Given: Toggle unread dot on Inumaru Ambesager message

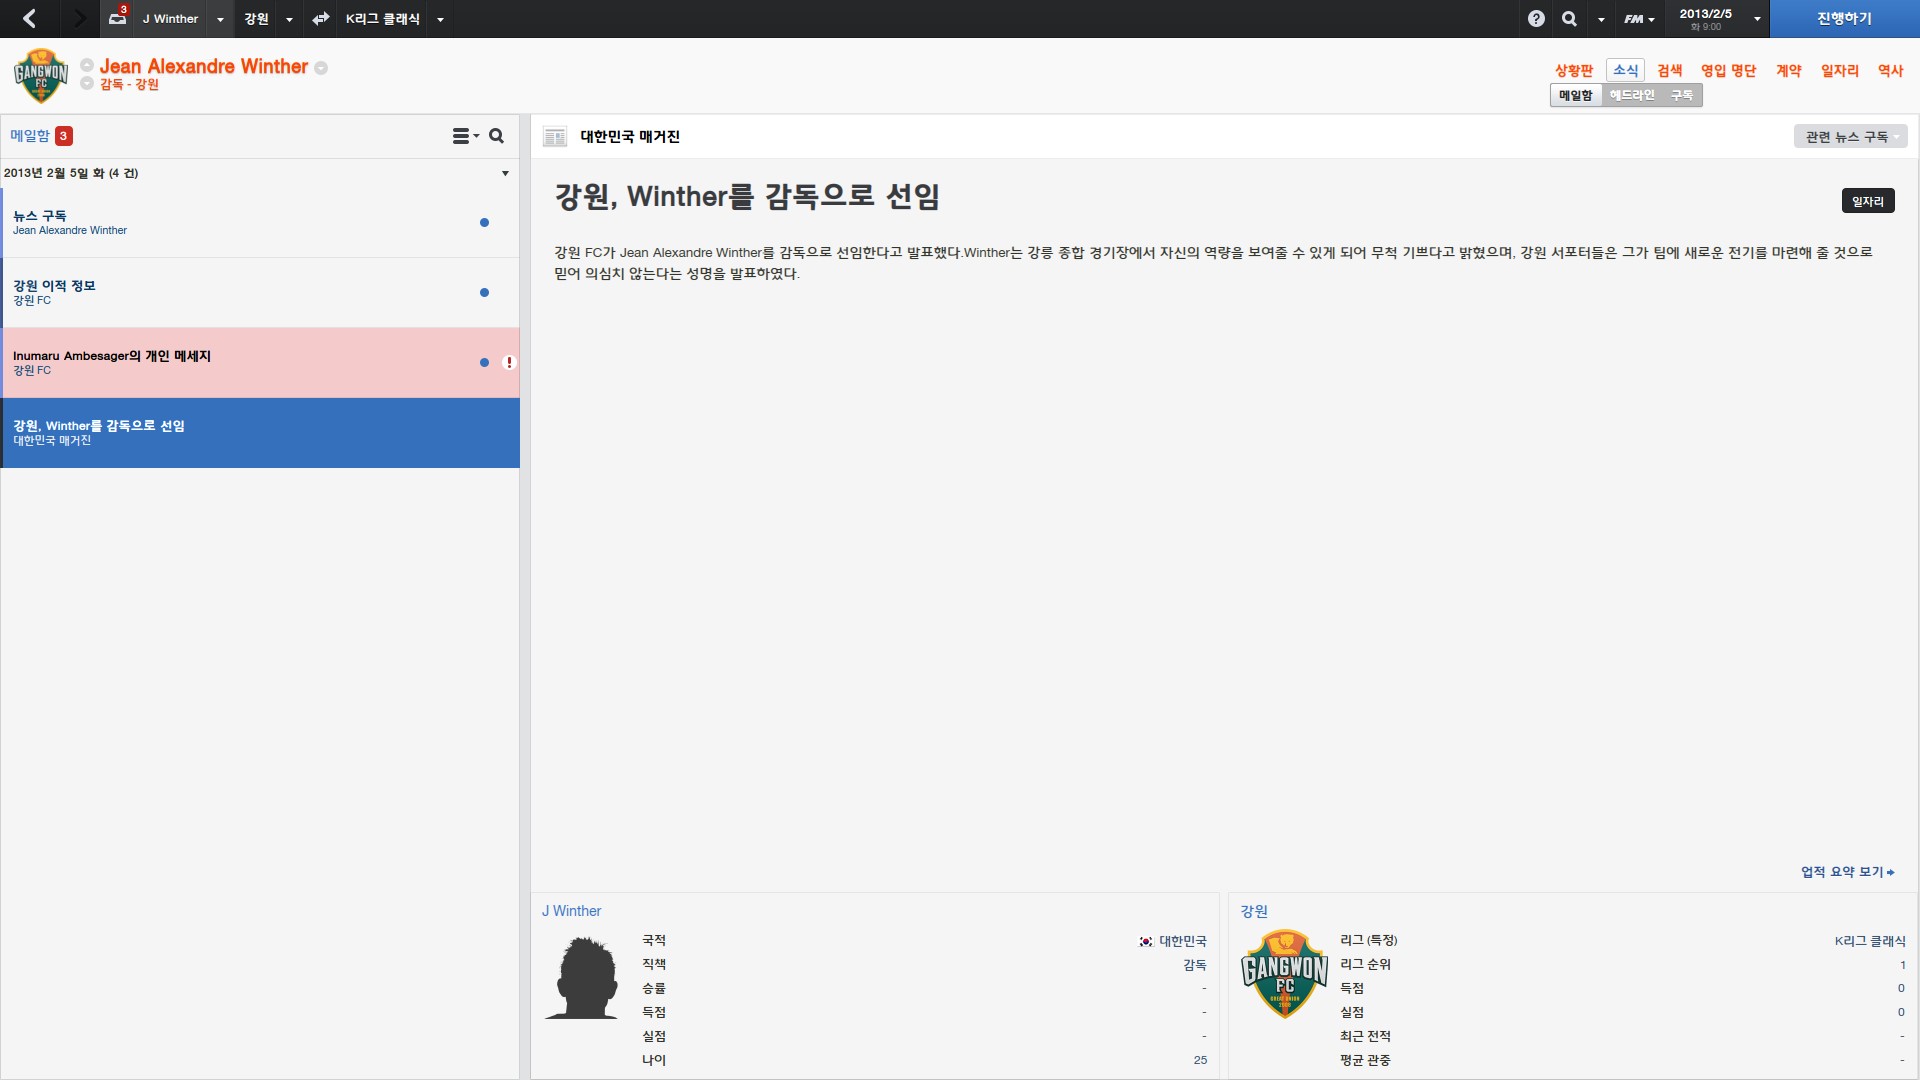Looking at the screenshot, I should coord(484,363).
